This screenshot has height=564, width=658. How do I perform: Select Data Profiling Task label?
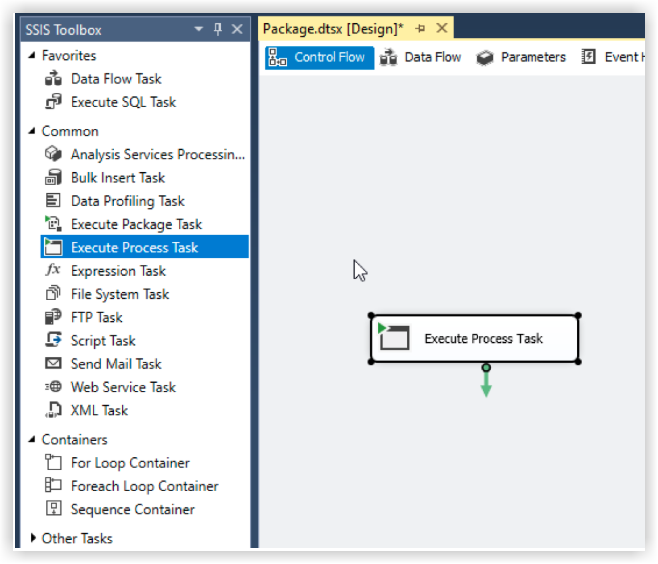point(128,201)
